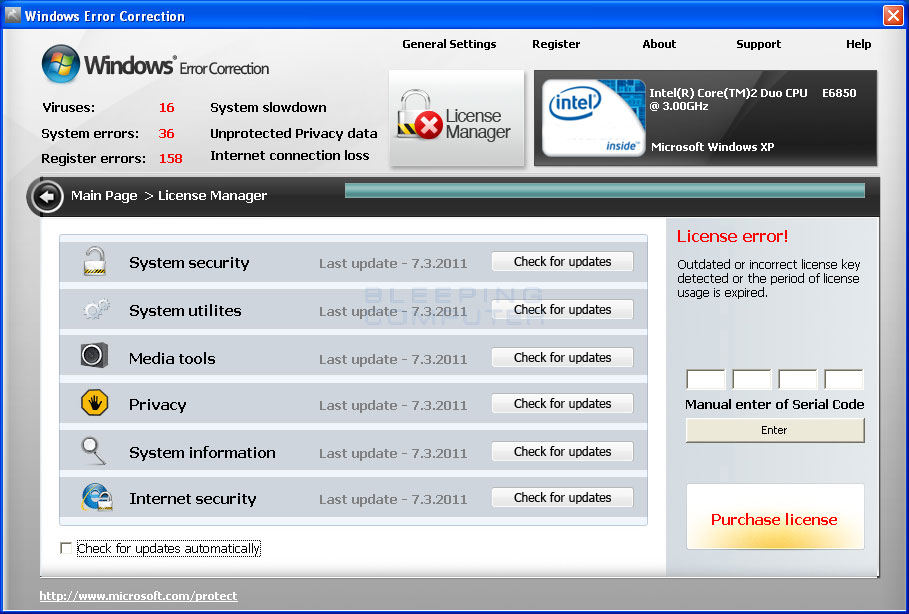Click the Internet security globe icon
Image resolution: width=909 pixels, height=614 pixels.
(x=97, y=497)
